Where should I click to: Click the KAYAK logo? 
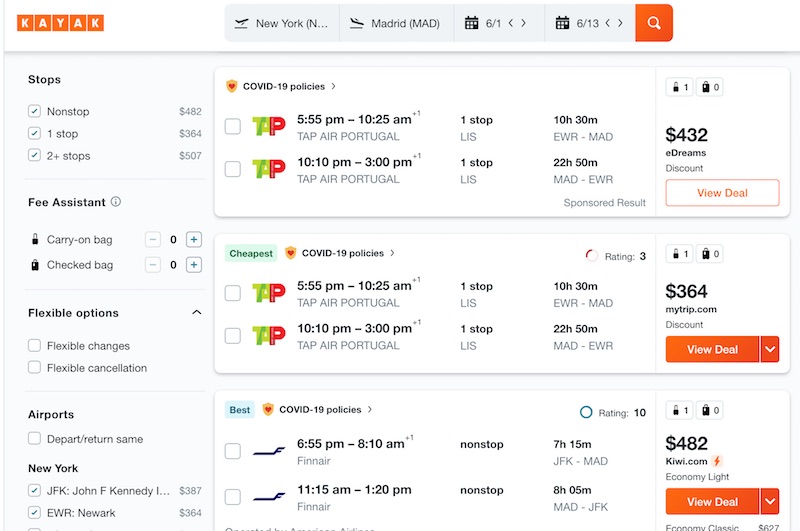(x=61, y=23)
